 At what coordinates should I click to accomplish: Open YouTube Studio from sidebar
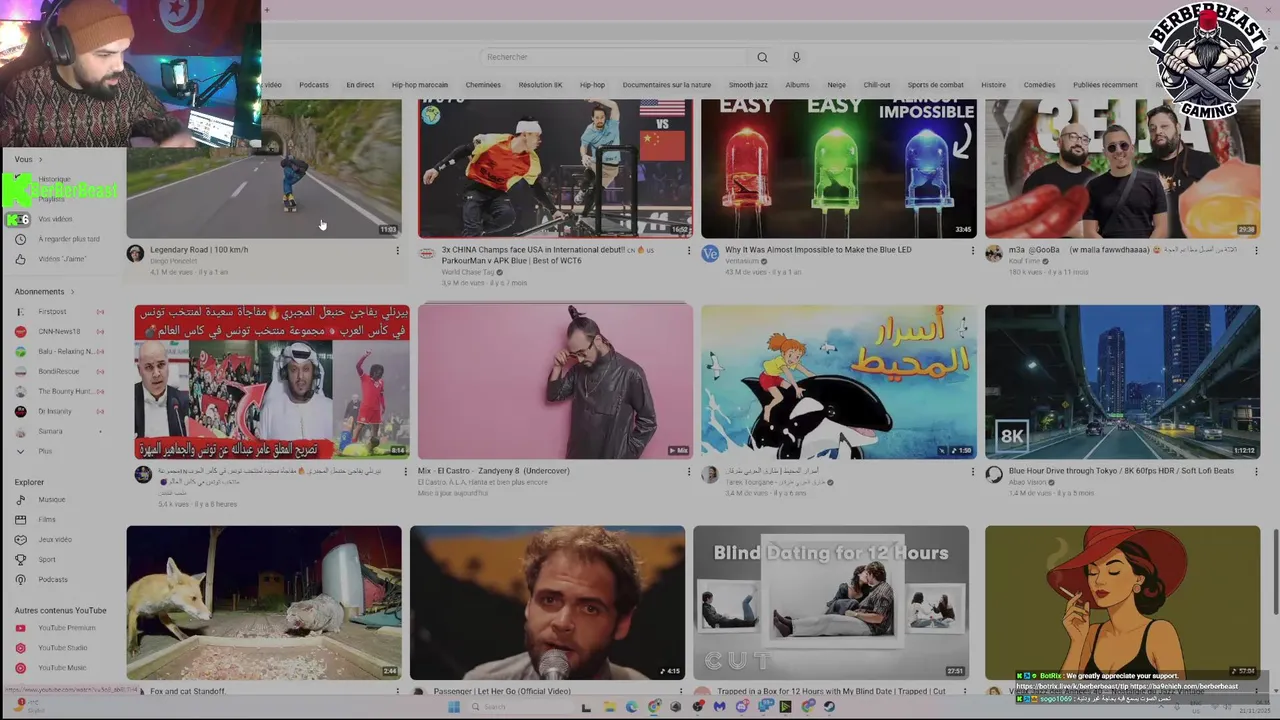62,648
